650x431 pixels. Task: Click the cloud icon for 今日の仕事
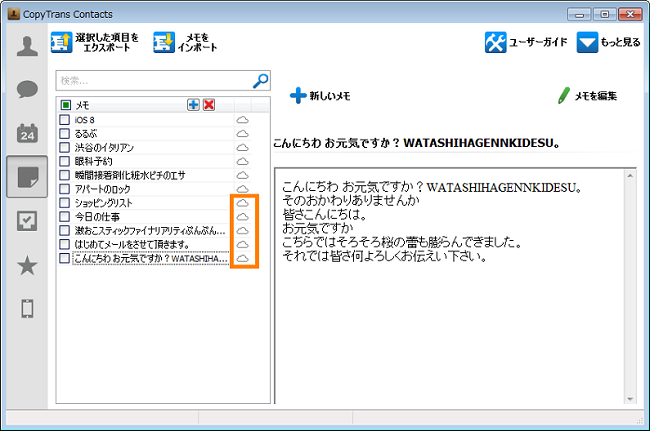coord(243,216)
